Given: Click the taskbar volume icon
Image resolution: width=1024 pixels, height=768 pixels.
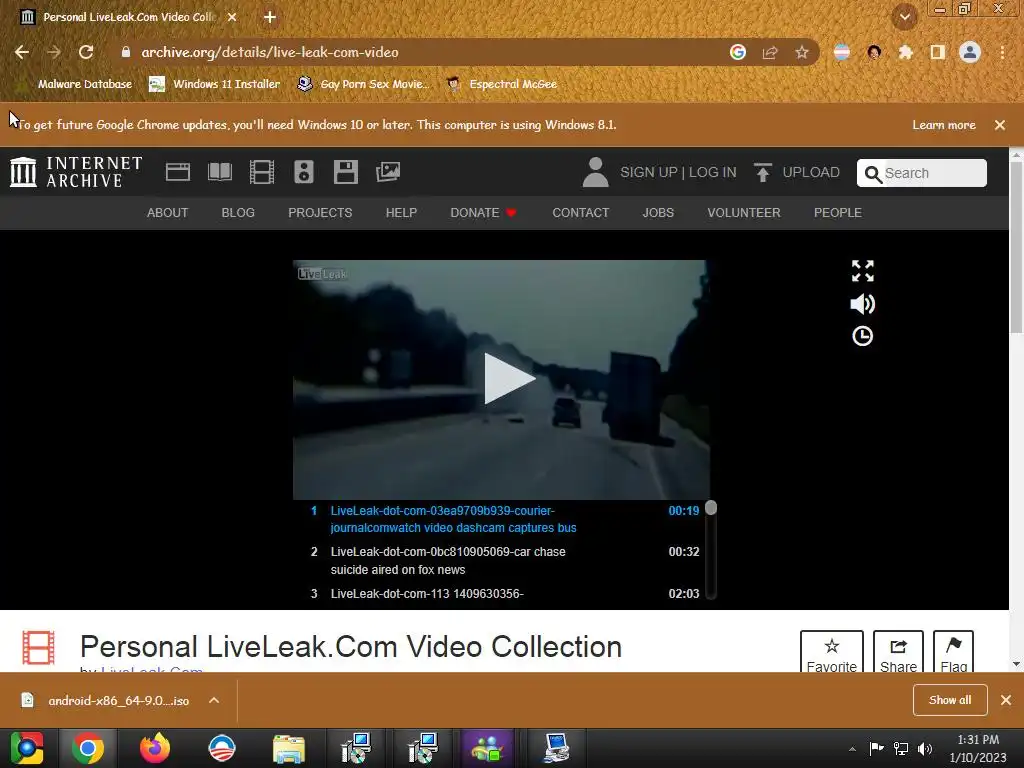Looking at the screenshot, I should [x=925, y=748].
